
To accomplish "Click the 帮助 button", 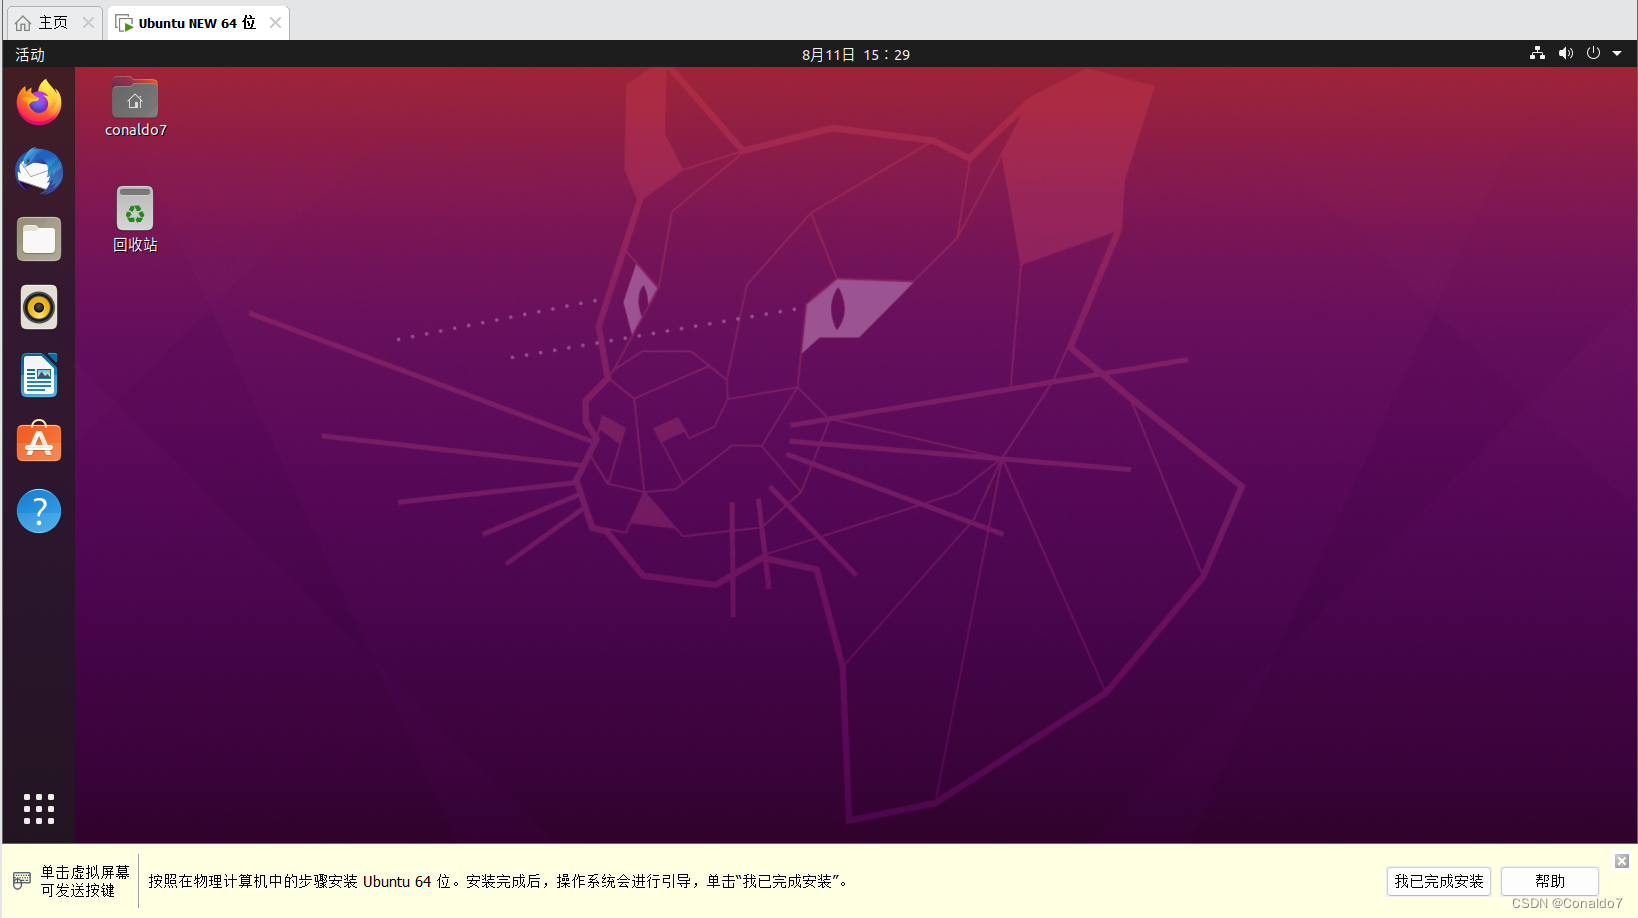I will tap(1550, 881).
